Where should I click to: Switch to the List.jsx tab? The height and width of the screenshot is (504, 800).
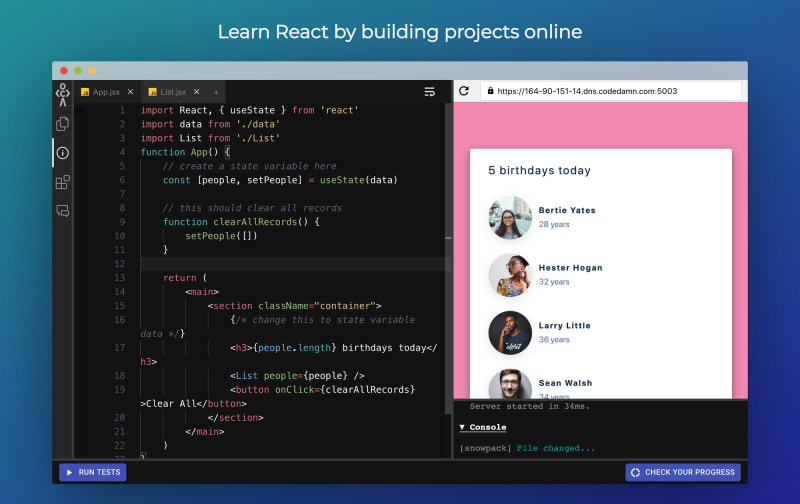(x=170, y=91)
